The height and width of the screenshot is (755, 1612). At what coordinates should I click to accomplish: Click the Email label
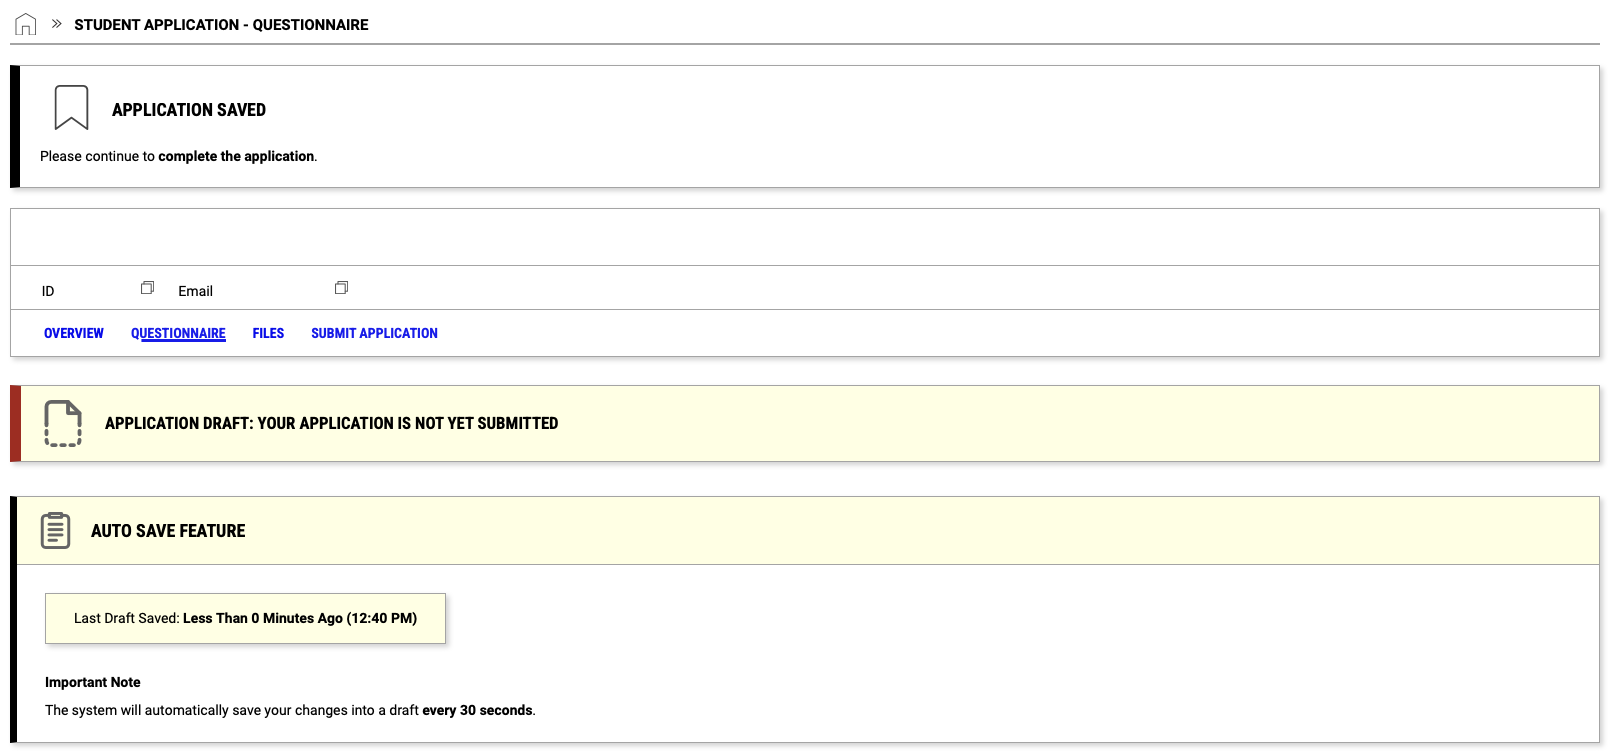196,291
